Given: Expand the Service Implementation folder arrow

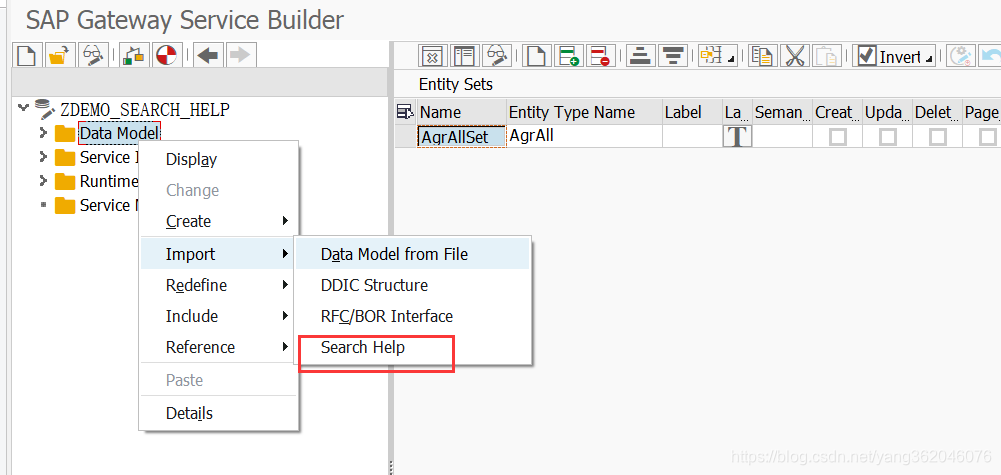Looking at the screenshot, I should tap(43, 157).
